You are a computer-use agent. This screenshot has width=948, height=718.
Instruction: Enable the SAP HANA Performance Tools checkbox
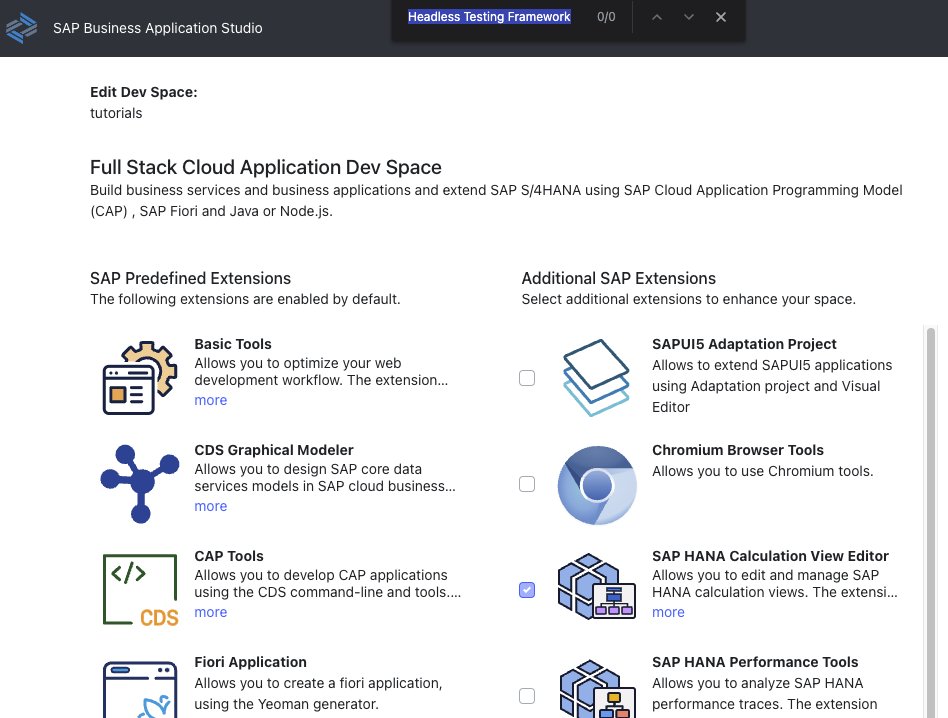coord(527,696)
